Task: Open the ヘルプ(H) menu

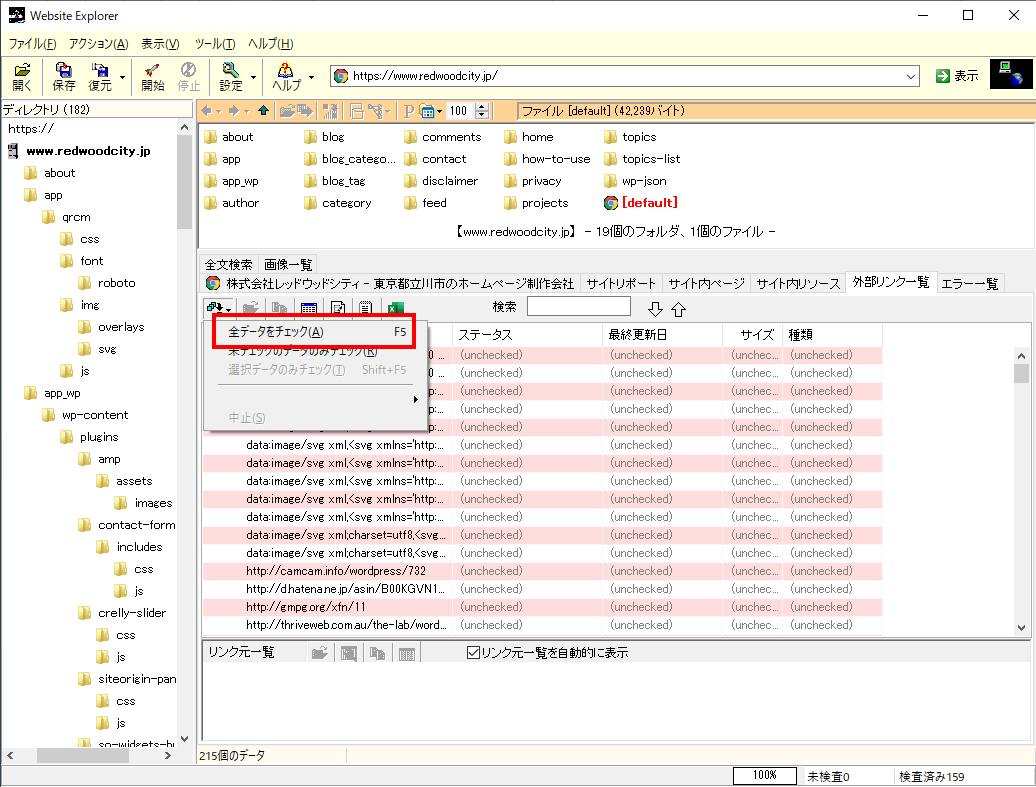Action: (x=271, y=44)
